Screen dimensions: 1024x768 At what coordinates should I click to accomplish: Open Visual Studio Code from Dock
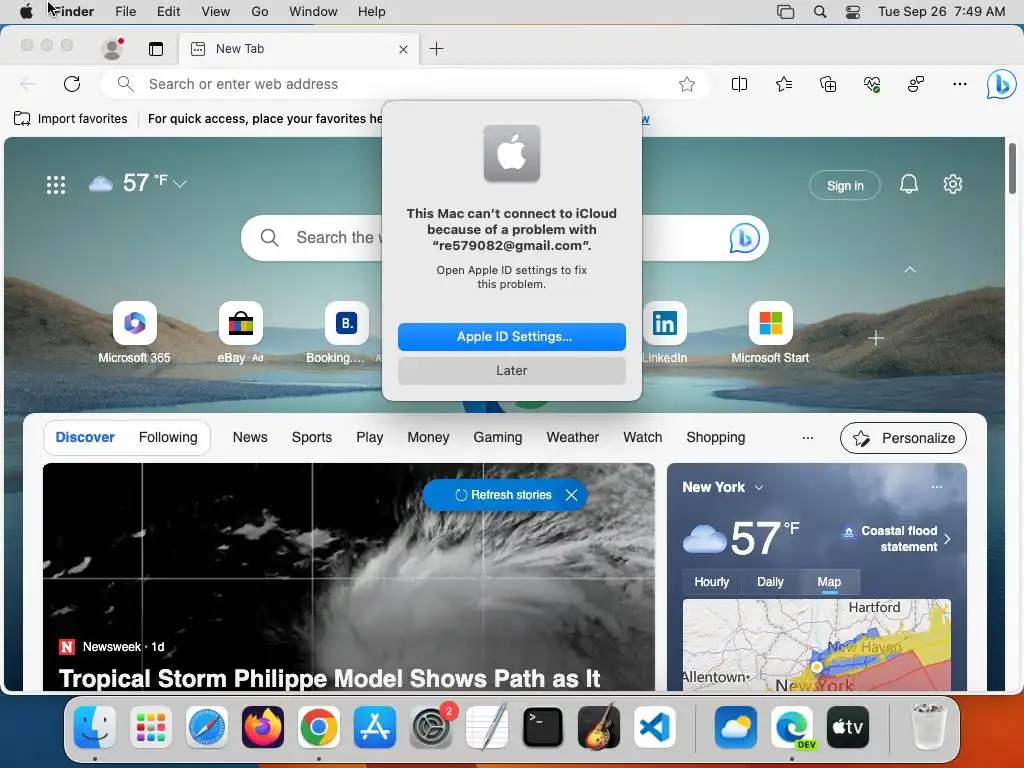[x=655, y=727]
